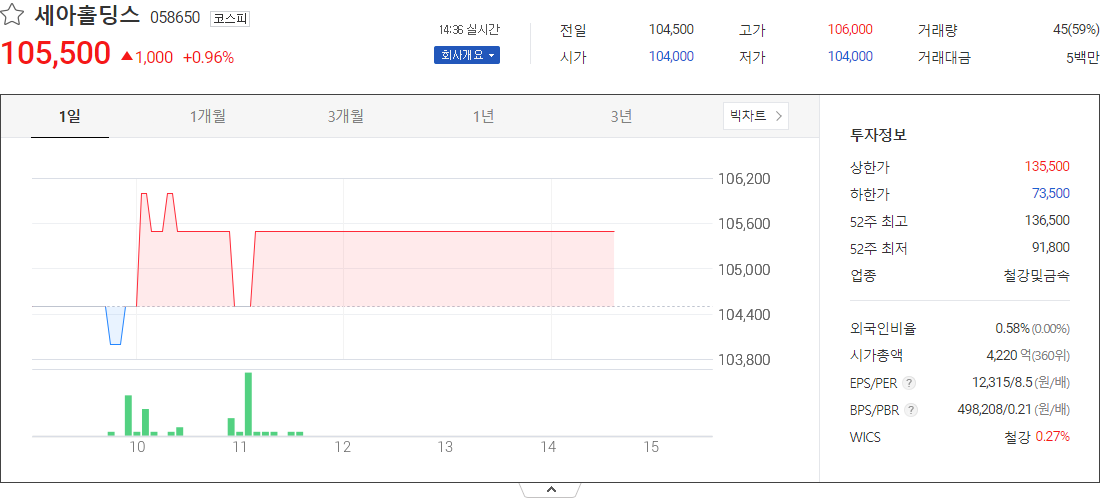Click the 하한가 value 73,500
The height and width of the screenshot is (499, 1100).
click(1050, 194)
